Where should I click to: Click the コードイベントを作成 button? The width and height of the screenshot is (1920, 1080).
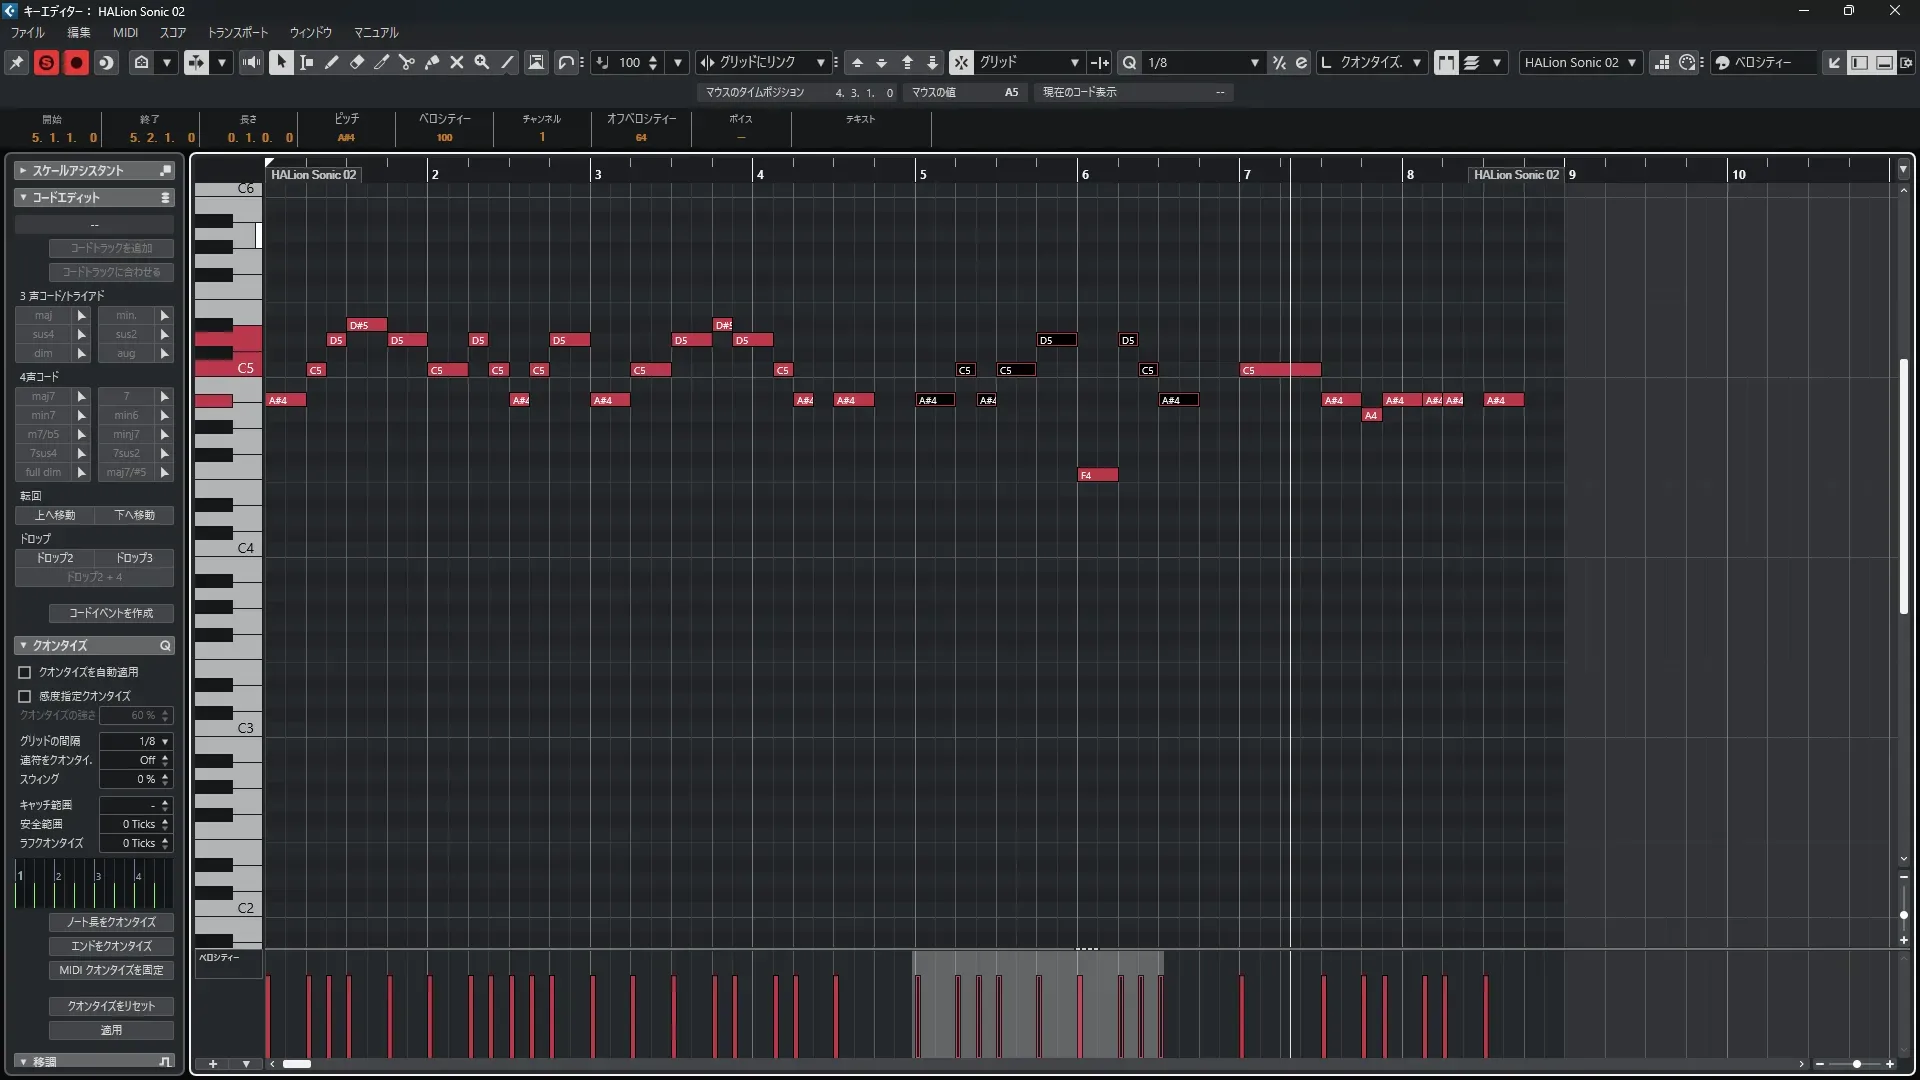click(x=111, y=613)
